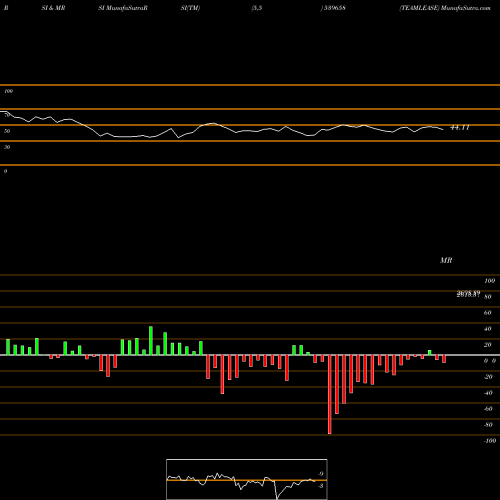Click the 100 label on MR axis

[x=489, y=281]
